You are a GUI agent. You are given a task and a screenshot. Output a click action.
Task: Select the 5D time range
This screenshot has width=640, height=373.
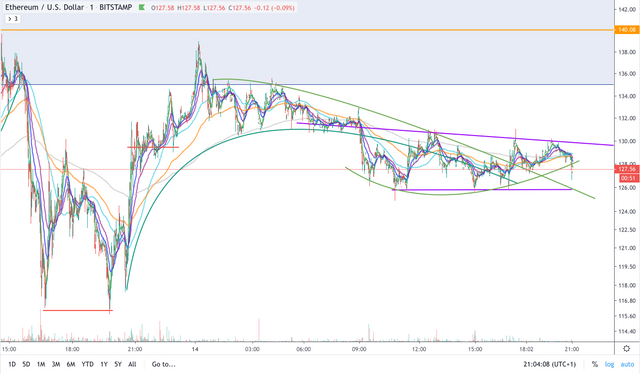coord(26,364)
